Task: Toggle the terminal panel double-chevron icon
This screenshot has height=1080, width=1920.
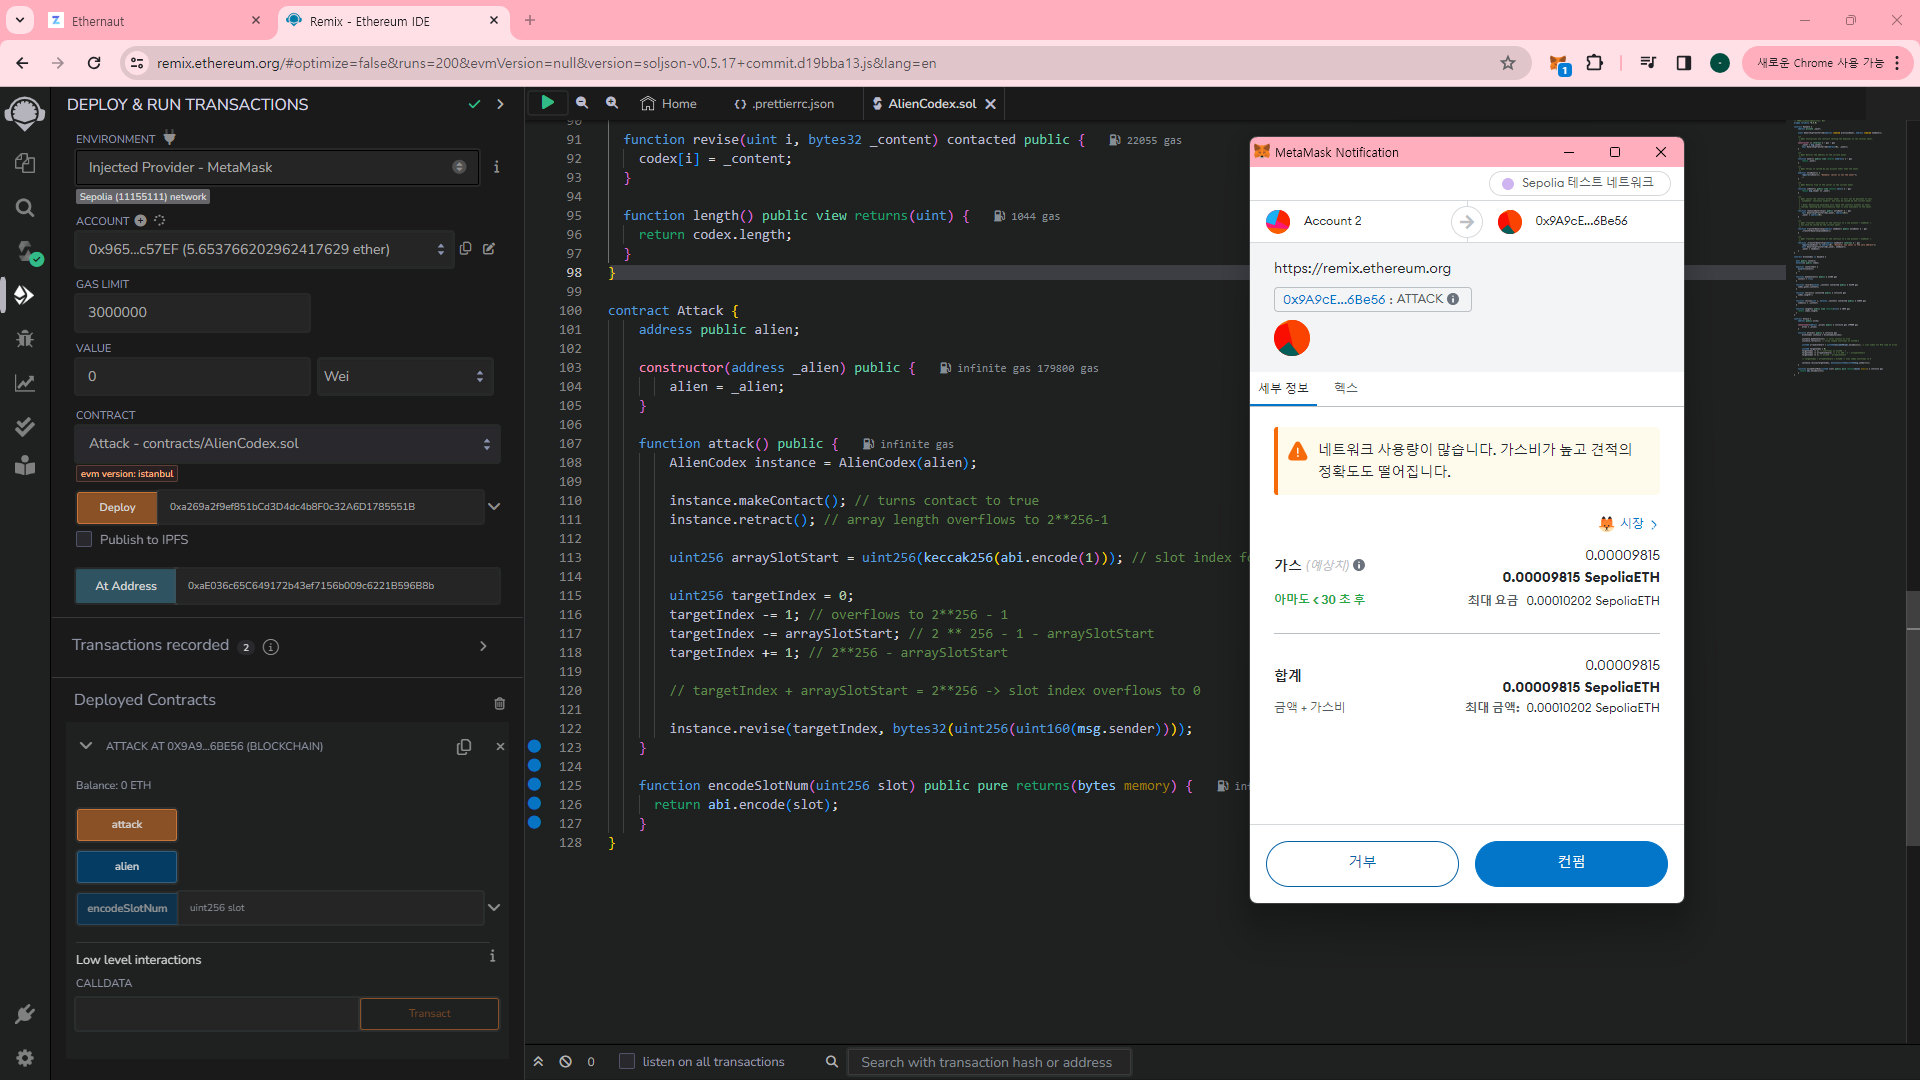Action: [x=538, y=1062]
